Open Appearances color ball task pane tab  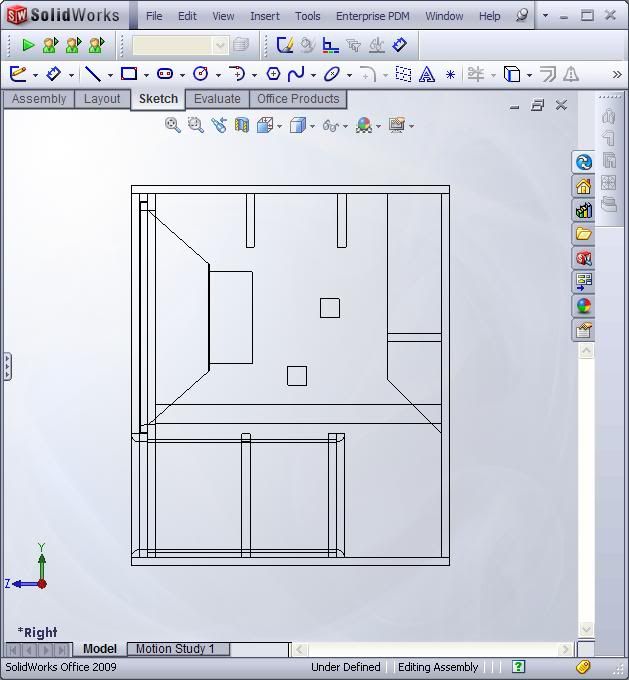(584, 306)
